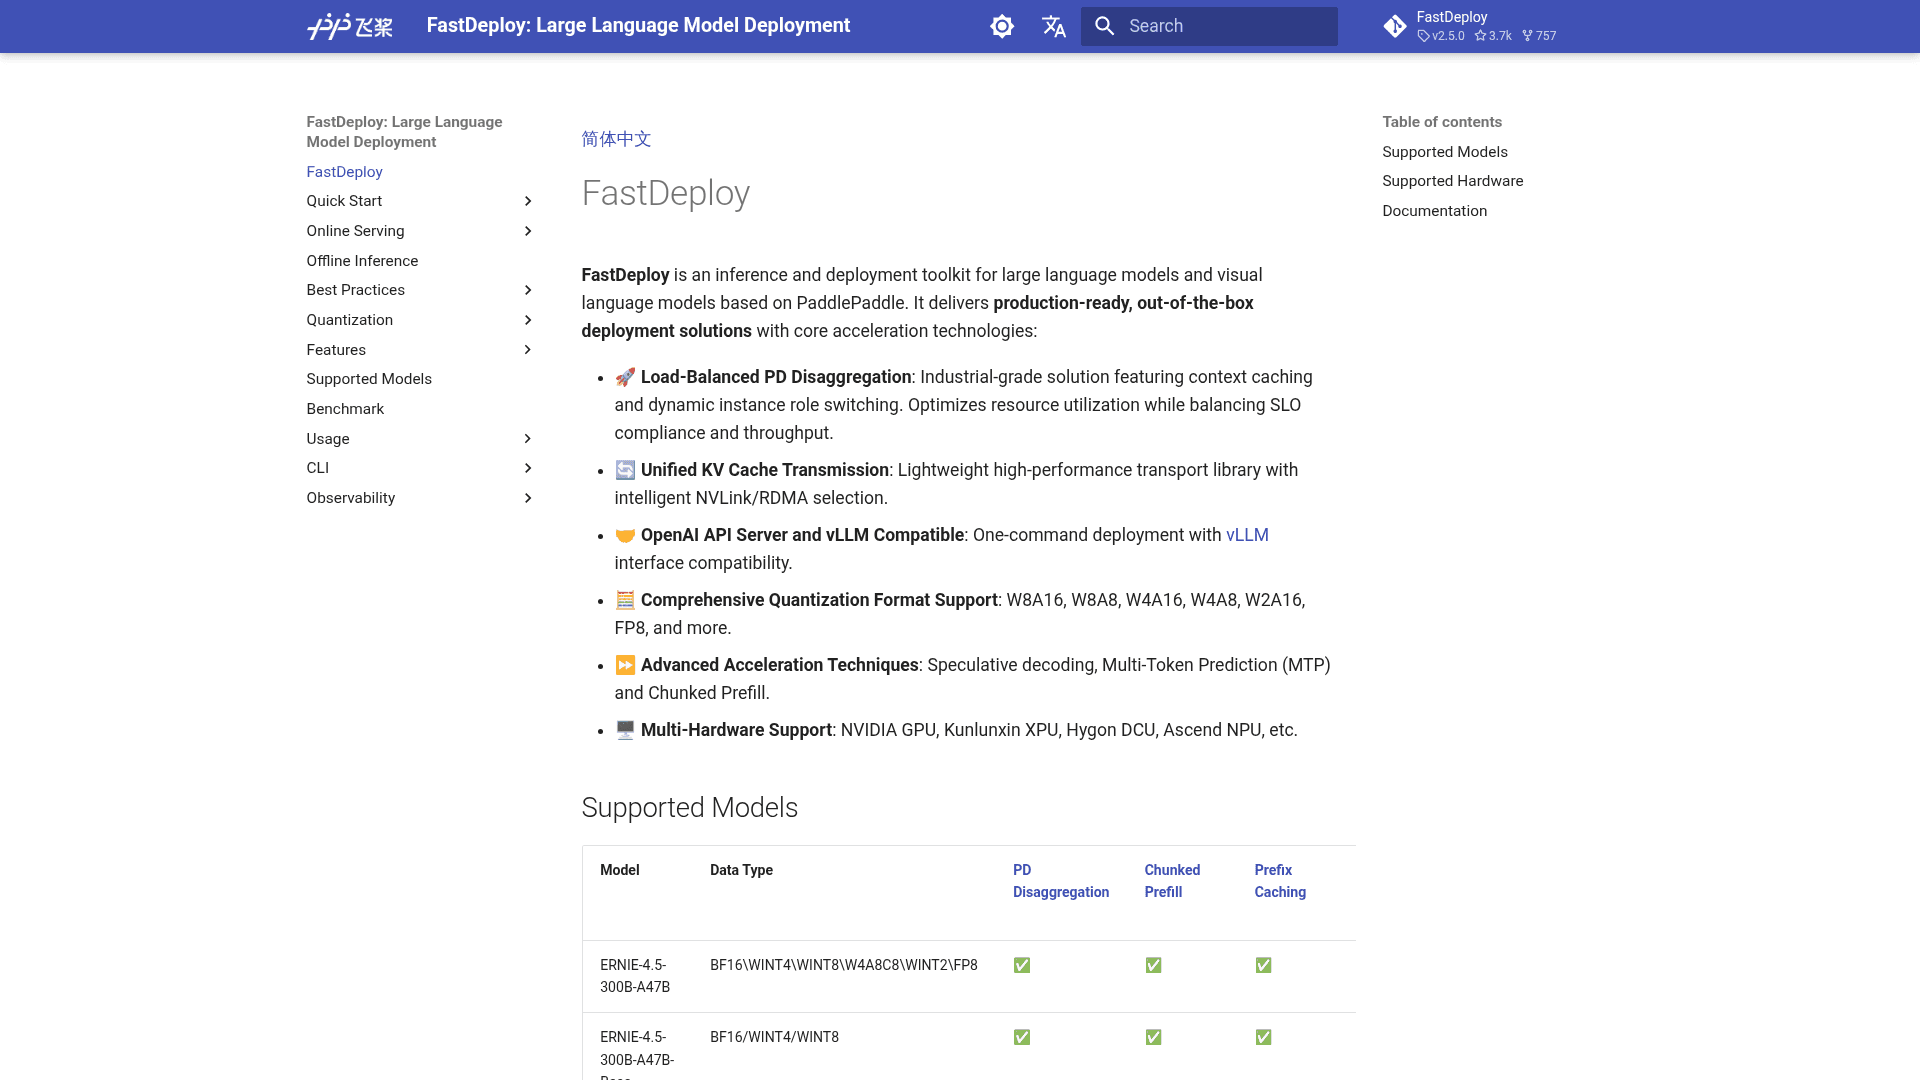The height and width of the screenshot is (1080, 1920).
Task: Click BF16/WINT4/WINT8 data type cell
Action: tap(774, 1037)
